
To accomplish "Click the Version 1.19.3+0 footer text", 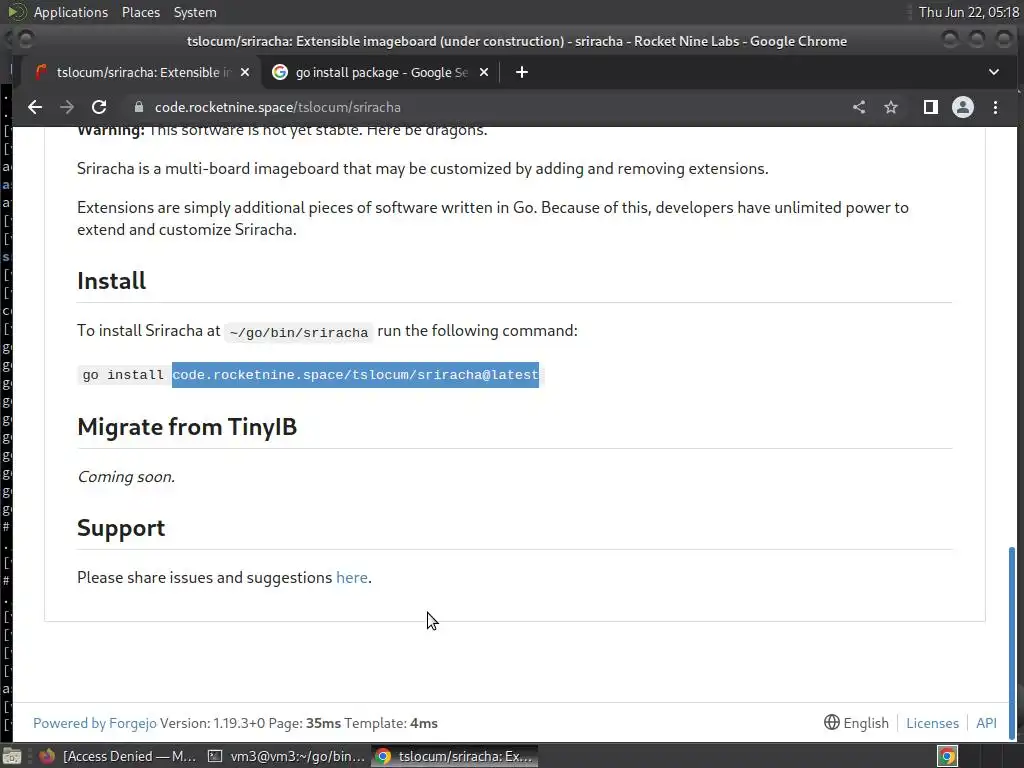I will 212,723.
